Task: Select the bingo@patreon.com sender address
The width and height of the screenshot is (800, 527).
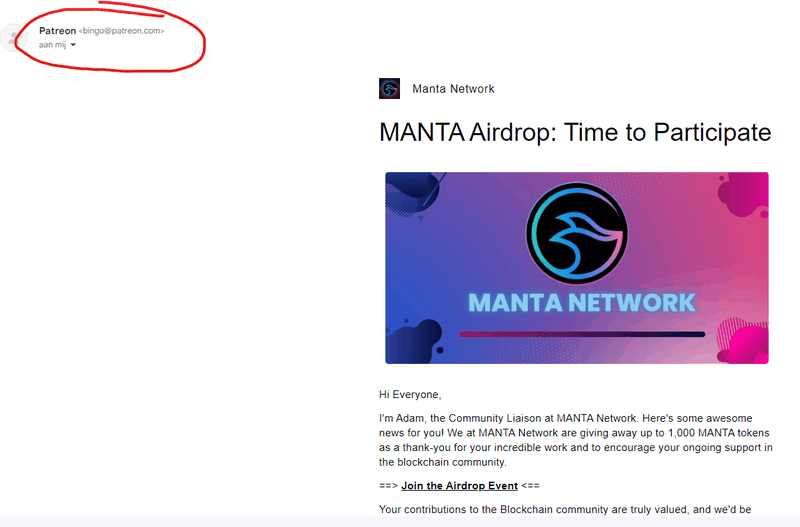Action: click(121, 31)
